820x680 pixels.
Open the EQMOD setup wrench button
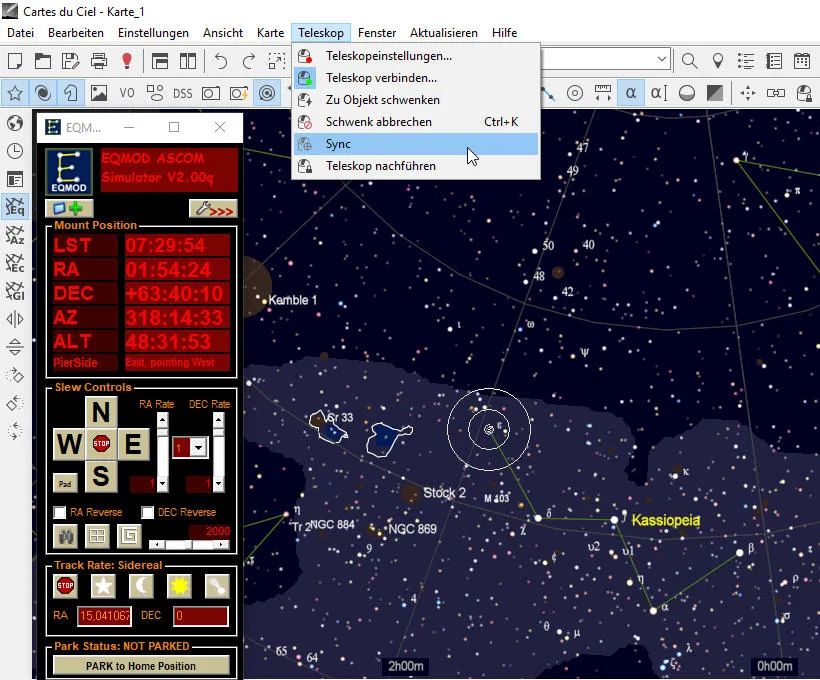[x=212, y=209]
